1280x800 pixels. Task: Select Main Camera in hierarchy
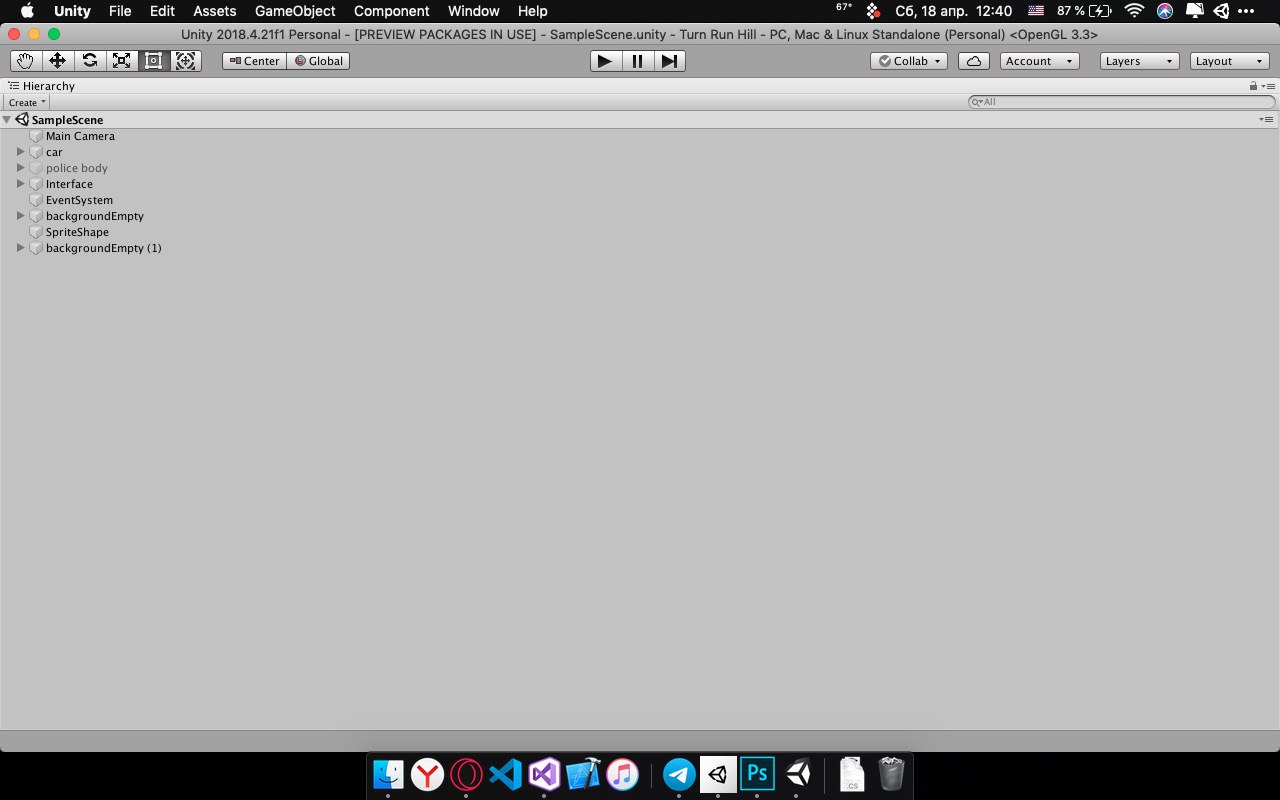click(80, 136)
